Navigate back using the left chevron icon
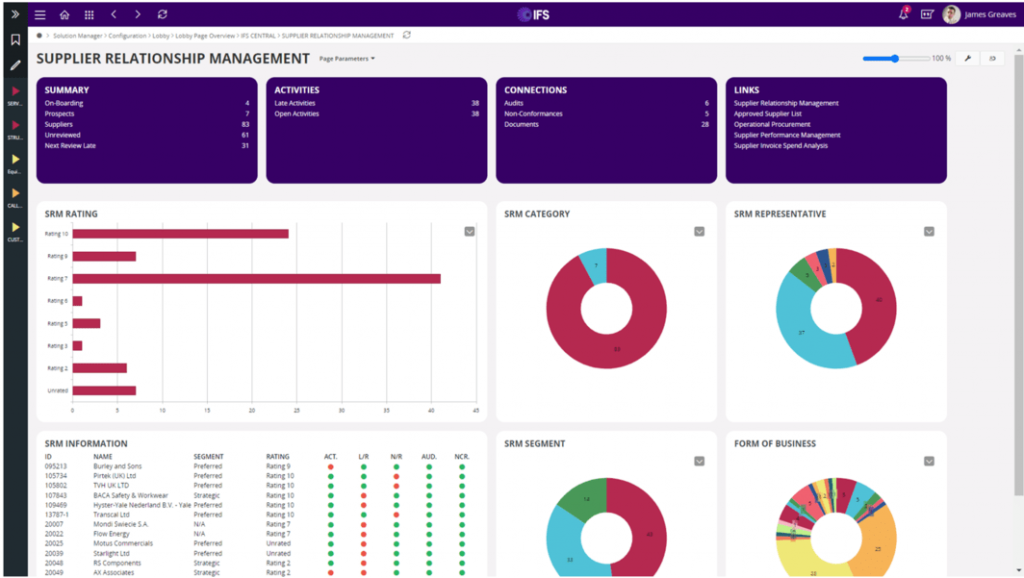This screenshot has height=578, width=1024. (116, 14)
